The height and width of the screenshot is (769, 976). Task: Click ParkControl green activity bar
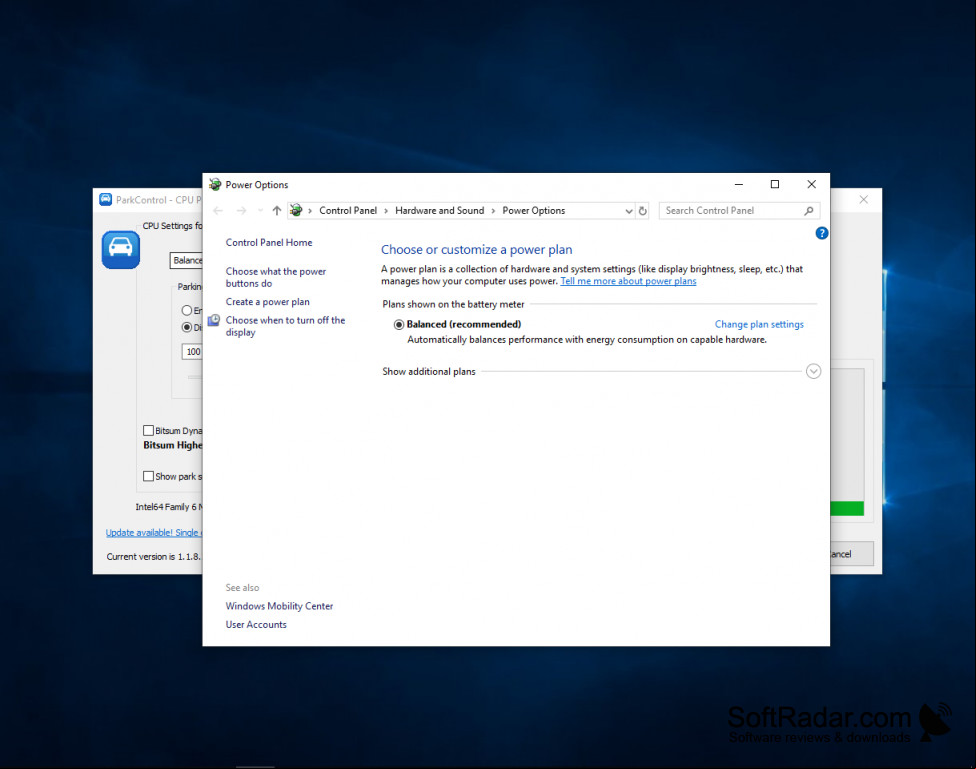coord(847,508)
